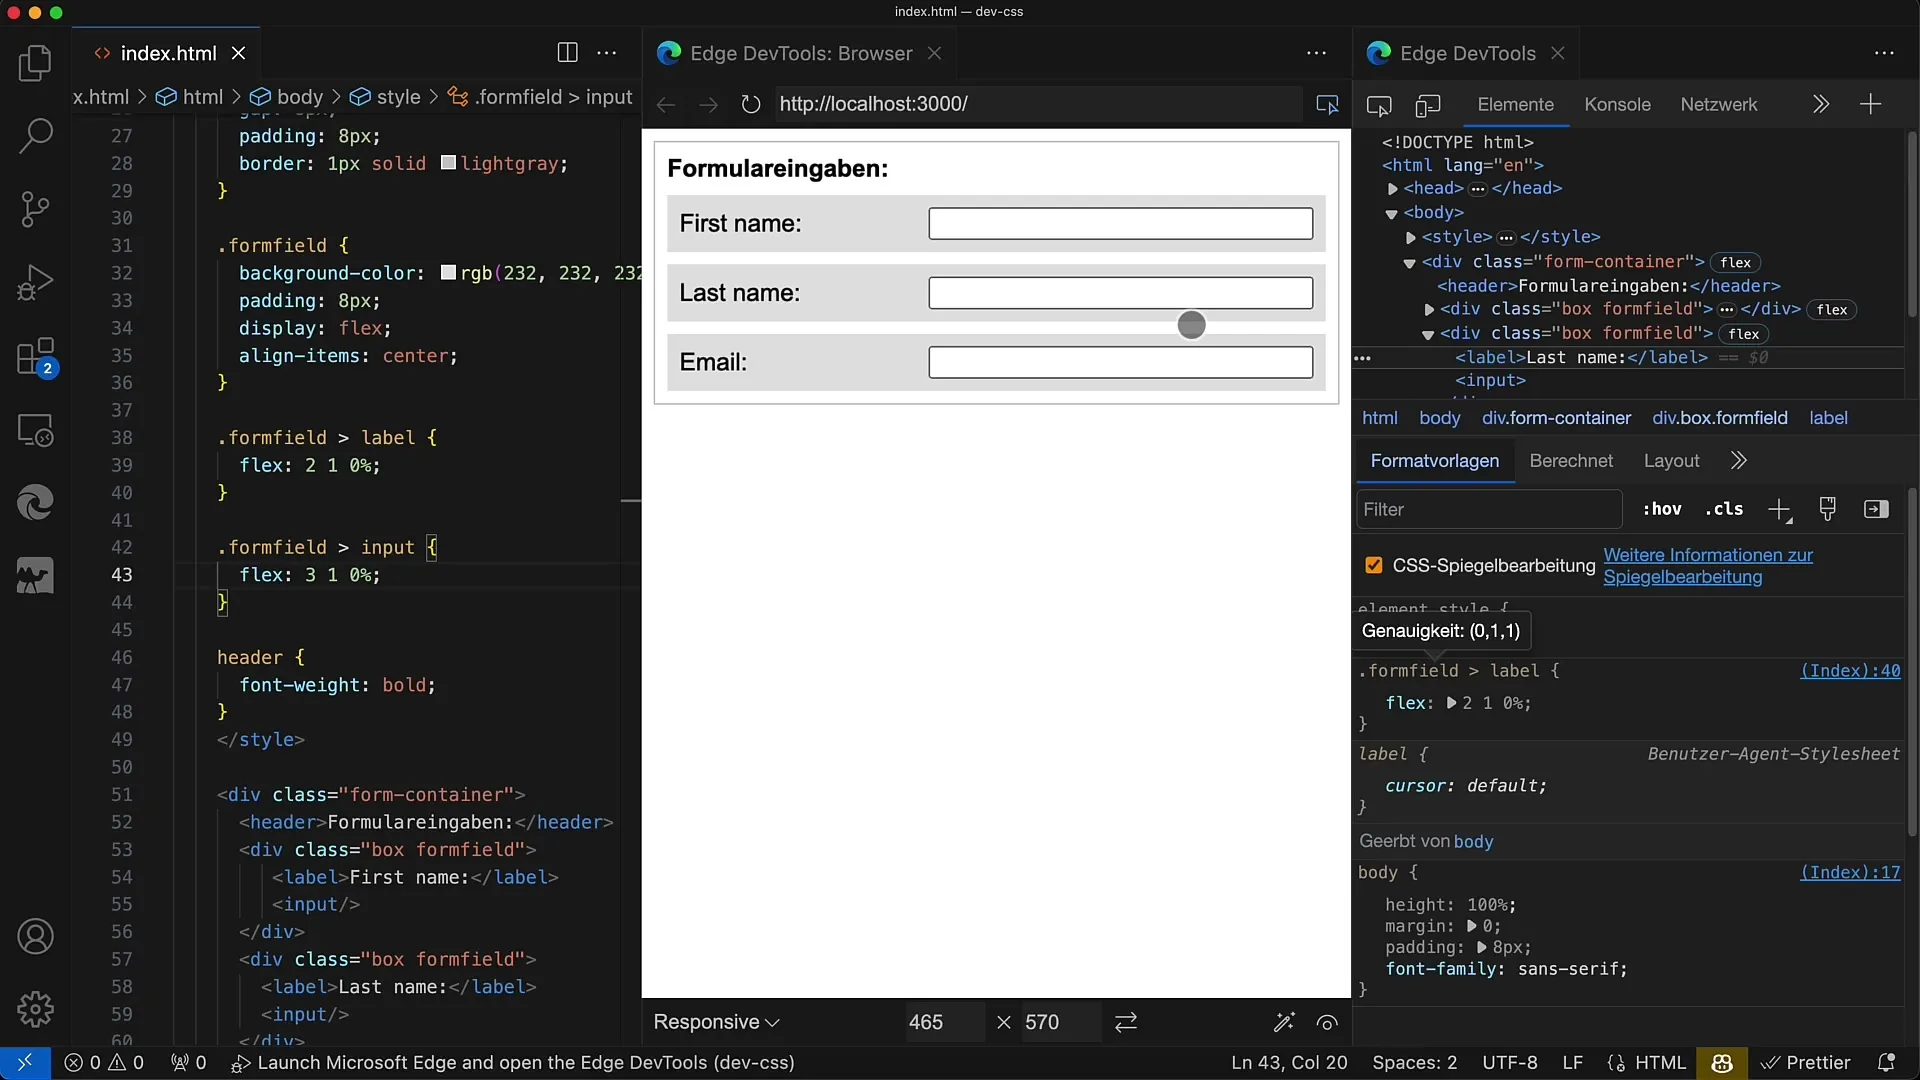Open the Manage gear icon
Viewport: 1920px width, 1080px height.
coord(35,1010)
